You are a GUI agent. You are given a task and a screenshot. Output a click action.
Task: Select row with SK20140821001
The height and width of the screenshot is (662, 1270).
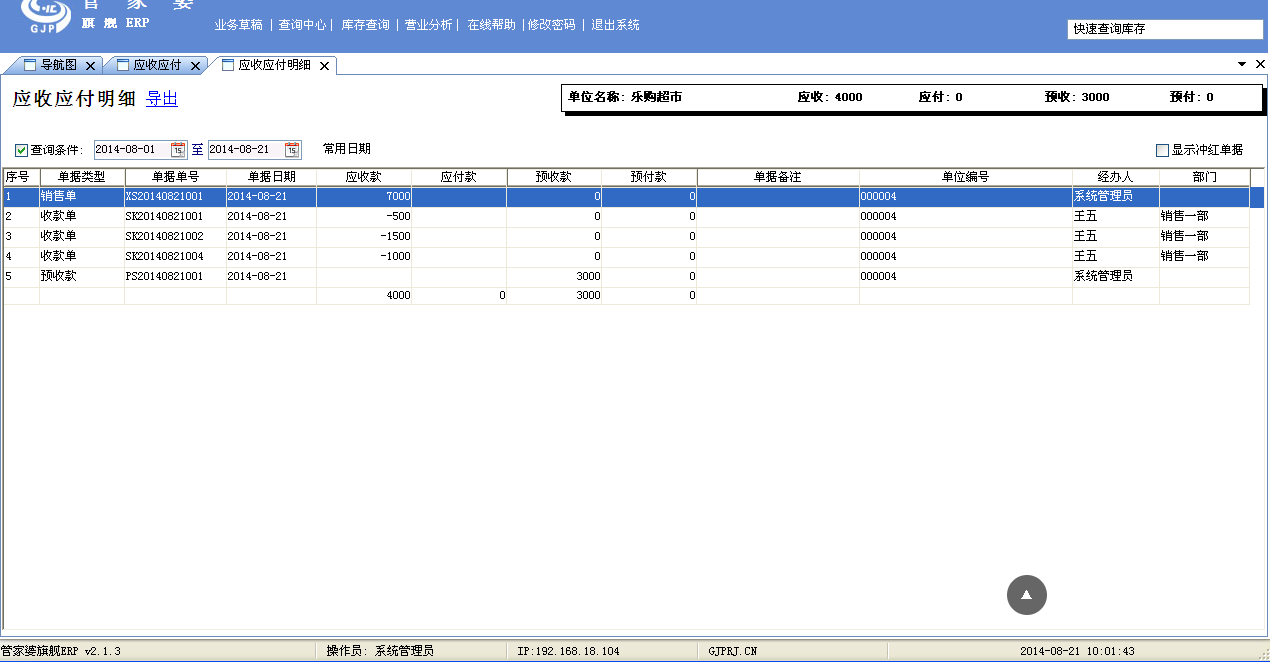pos(627,217)
